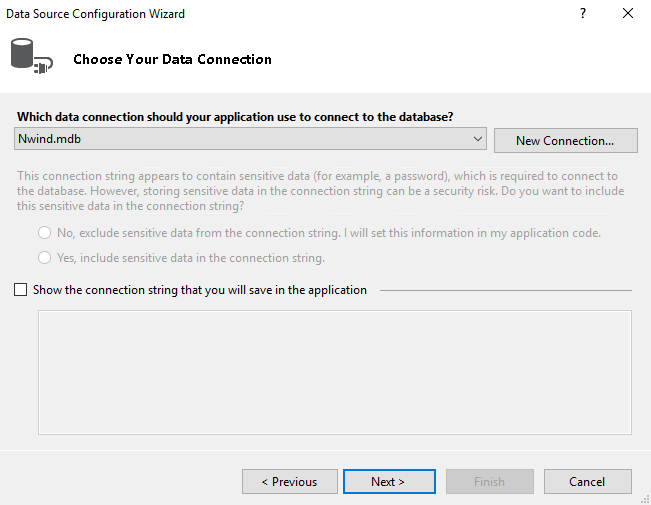
Task: Cancel the wizard
Action: click(587, 482)
